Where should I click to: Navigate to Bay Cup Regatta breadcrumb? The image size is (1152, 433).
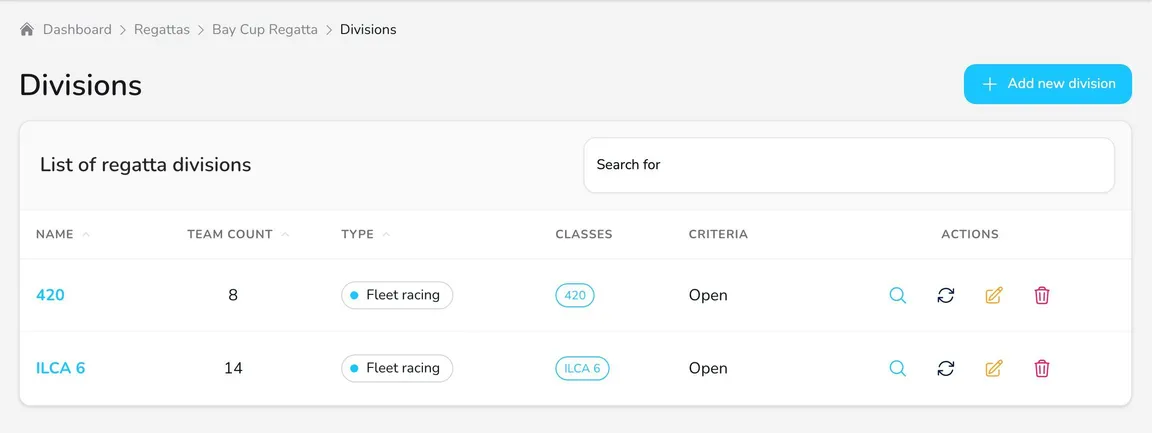(x=265, y=30)
